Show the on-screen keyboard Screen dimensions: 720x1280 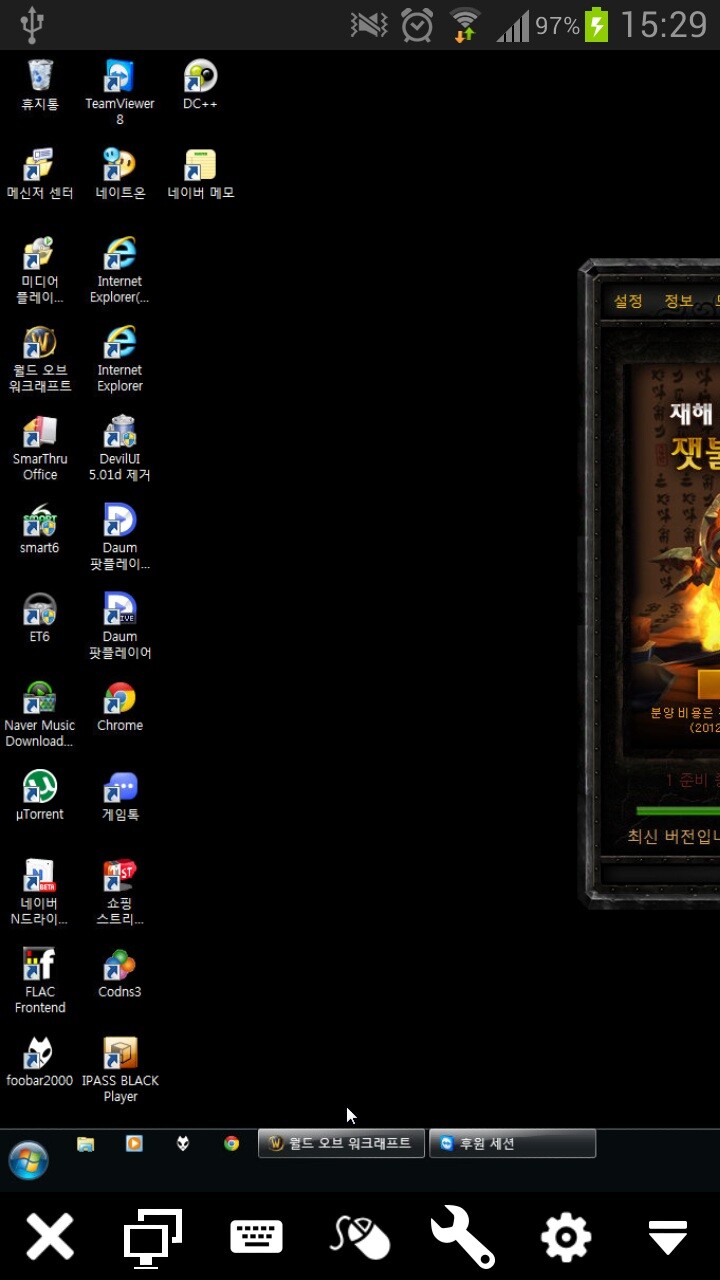click(x=256, y=1237)
